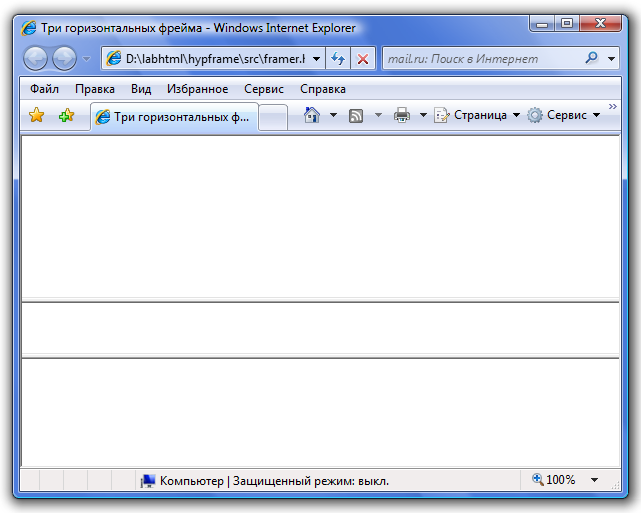This screenshot has height=513, width=641.
Task: Click the Forward navigation arrow
Action: coord(65,58)
